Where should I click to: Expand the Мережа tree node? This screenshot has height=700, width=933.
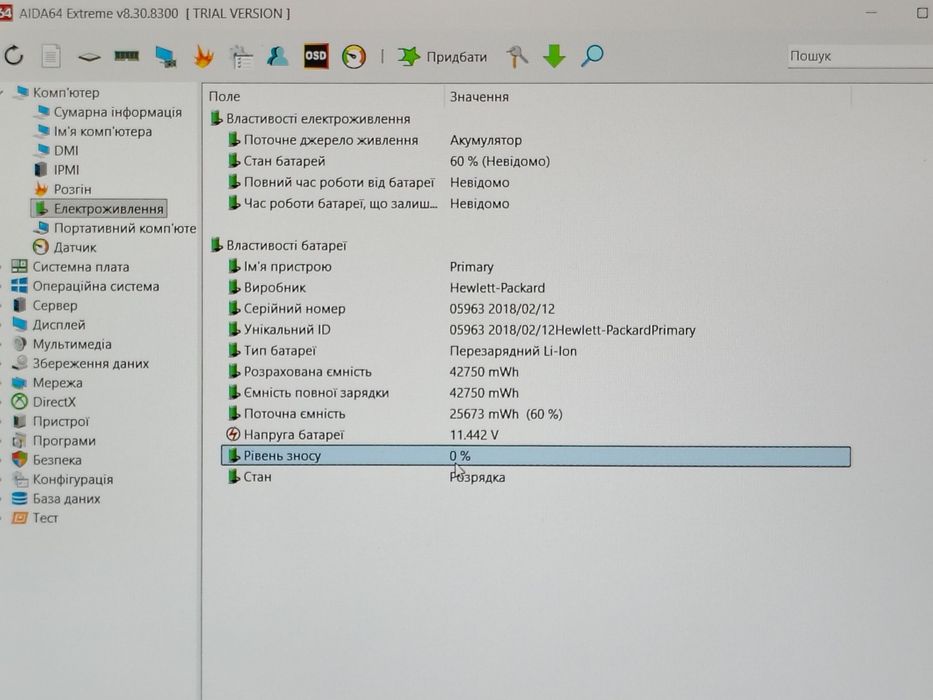pyautogui.click(x=57, y=383)
